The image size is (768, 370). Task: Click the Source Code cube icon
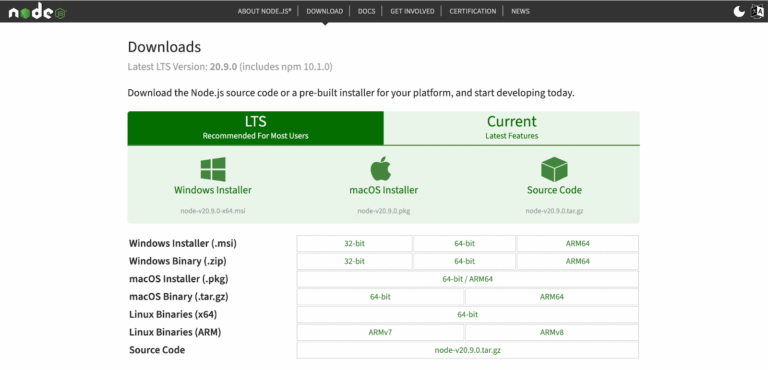coord(554,169)
